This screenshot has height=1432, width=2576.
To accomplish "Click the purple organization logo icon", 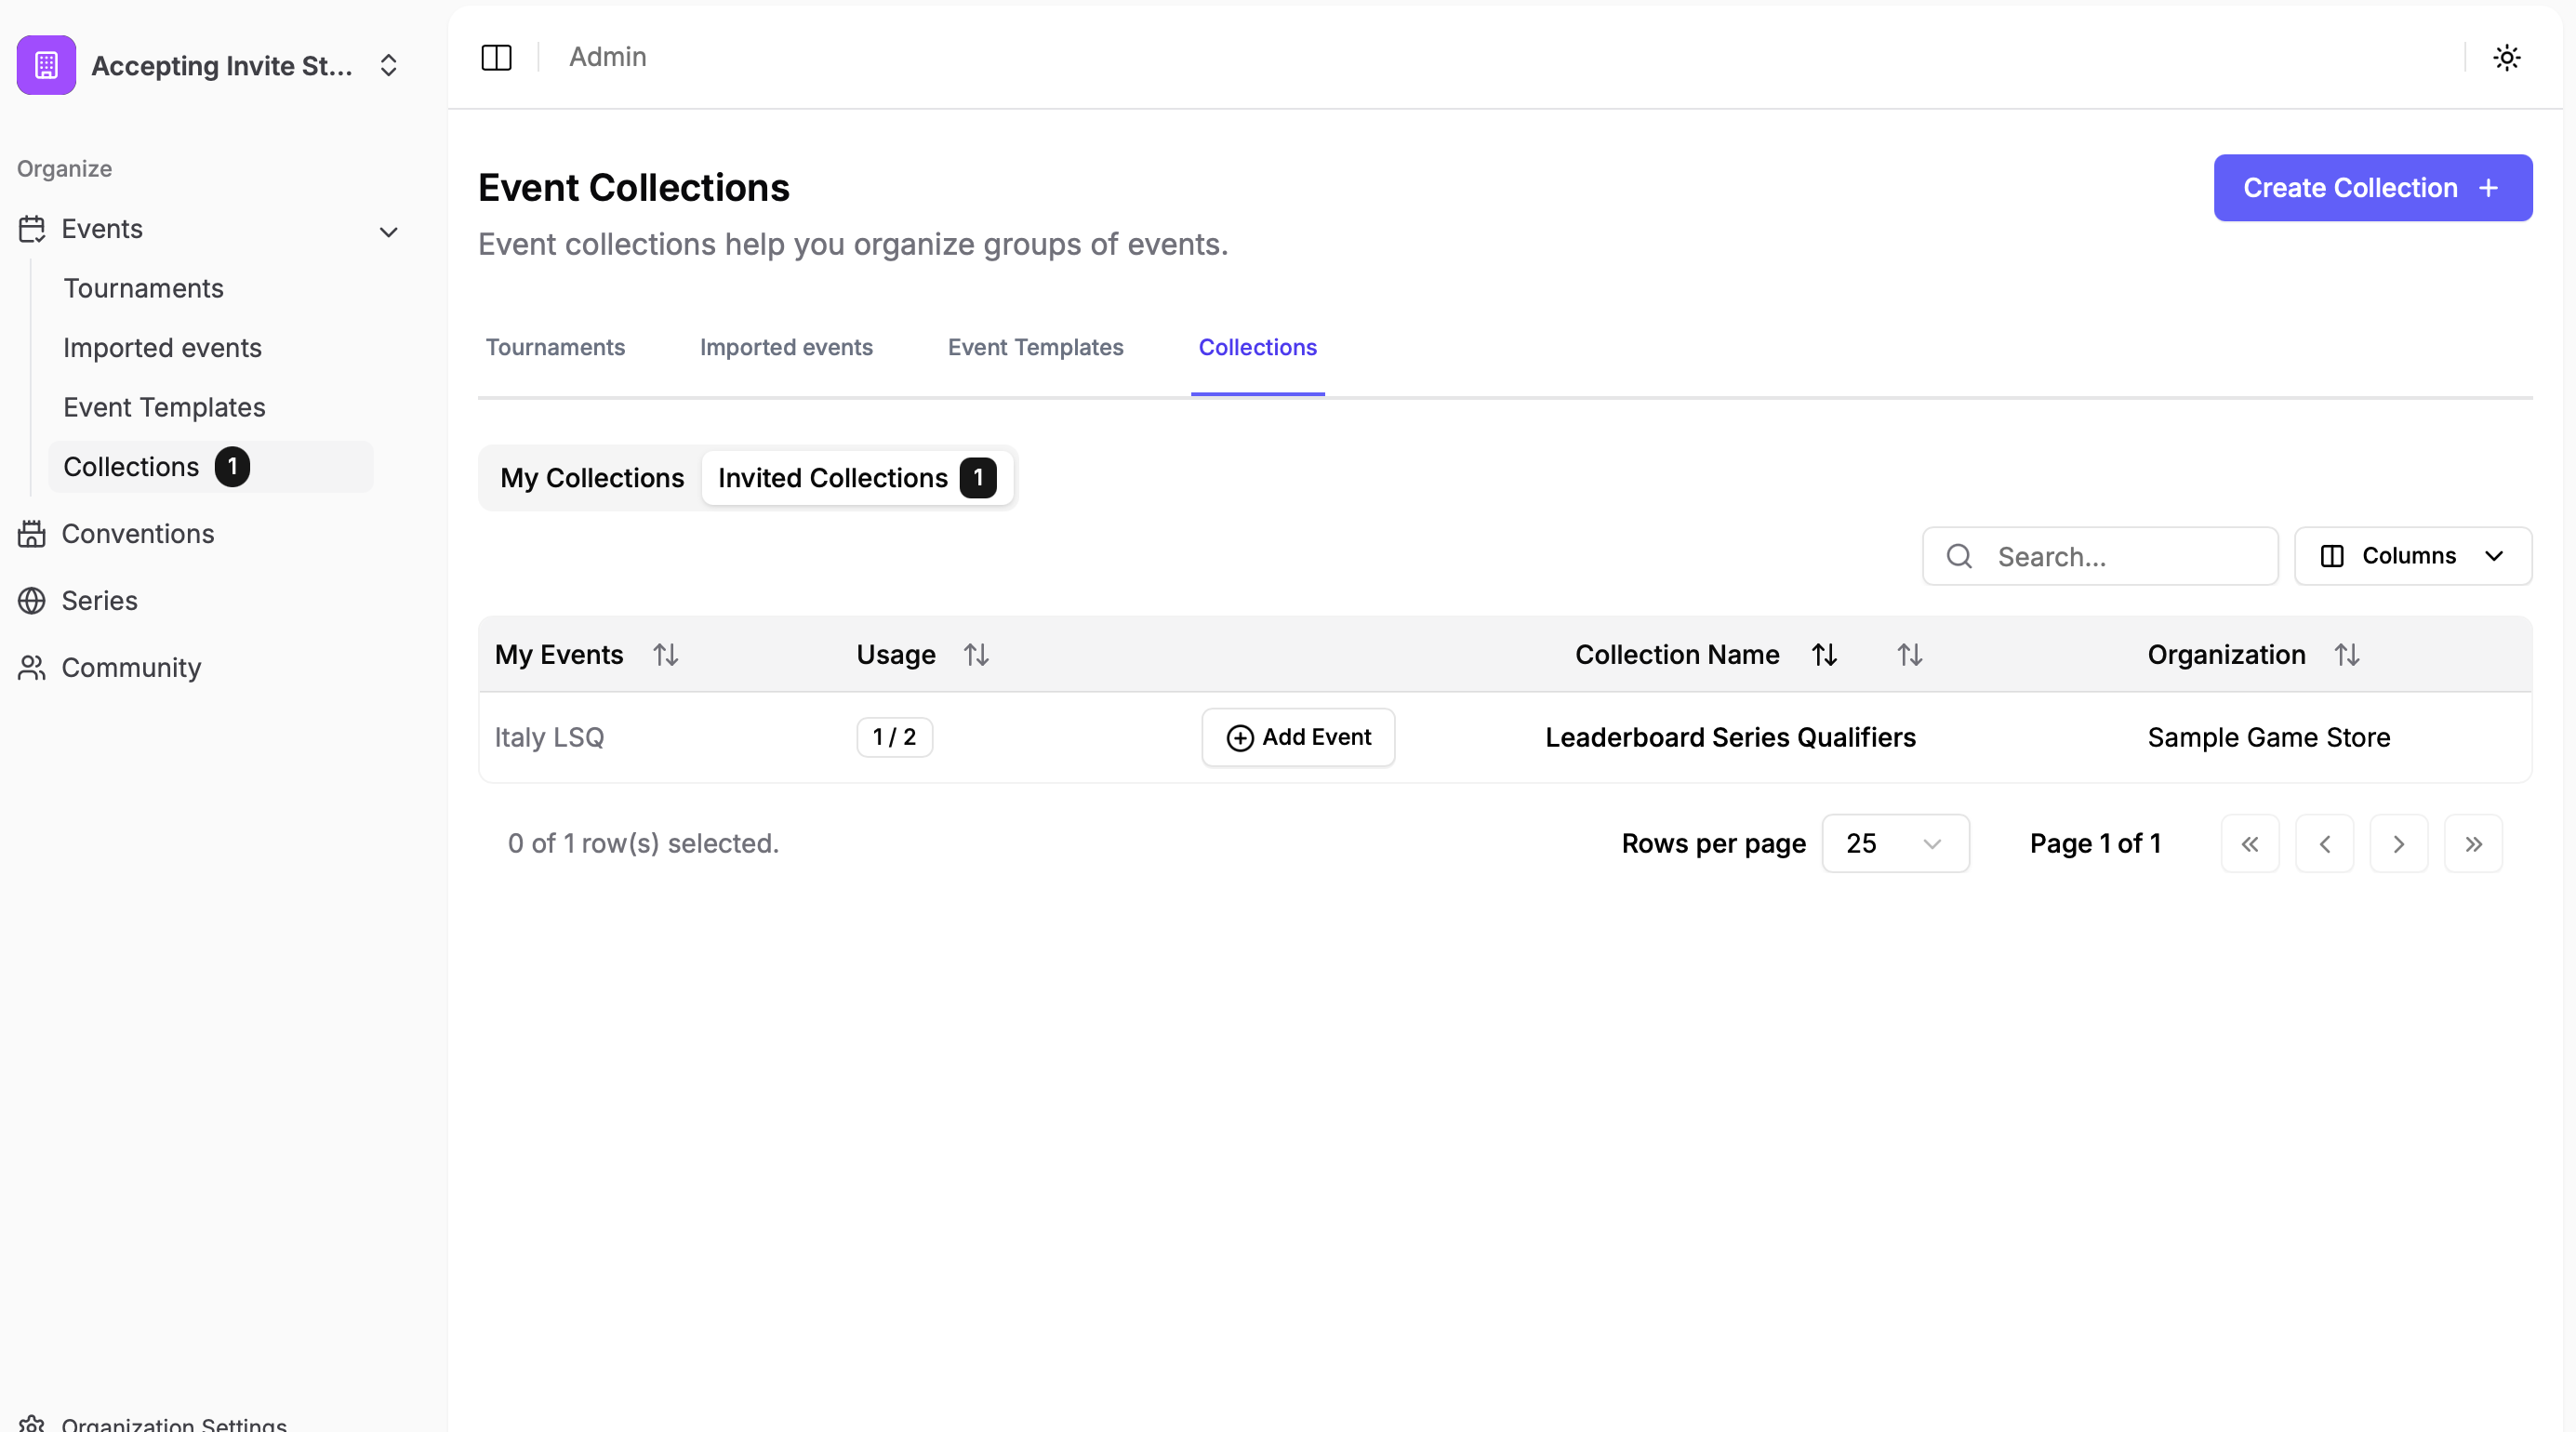I will tap(46, 65).
